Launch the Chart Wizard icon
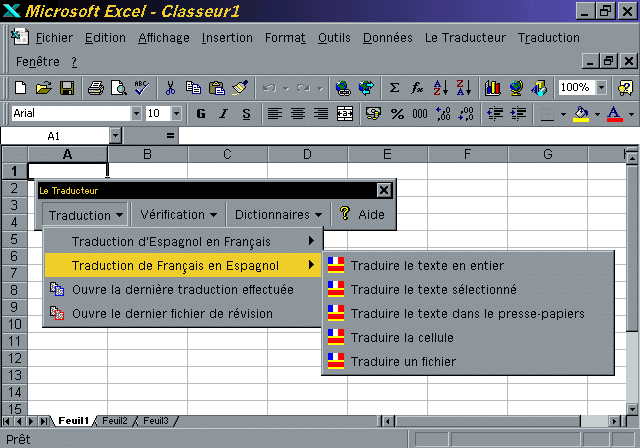This screenshot has height=448, width=640. click(x=493, y=88)
